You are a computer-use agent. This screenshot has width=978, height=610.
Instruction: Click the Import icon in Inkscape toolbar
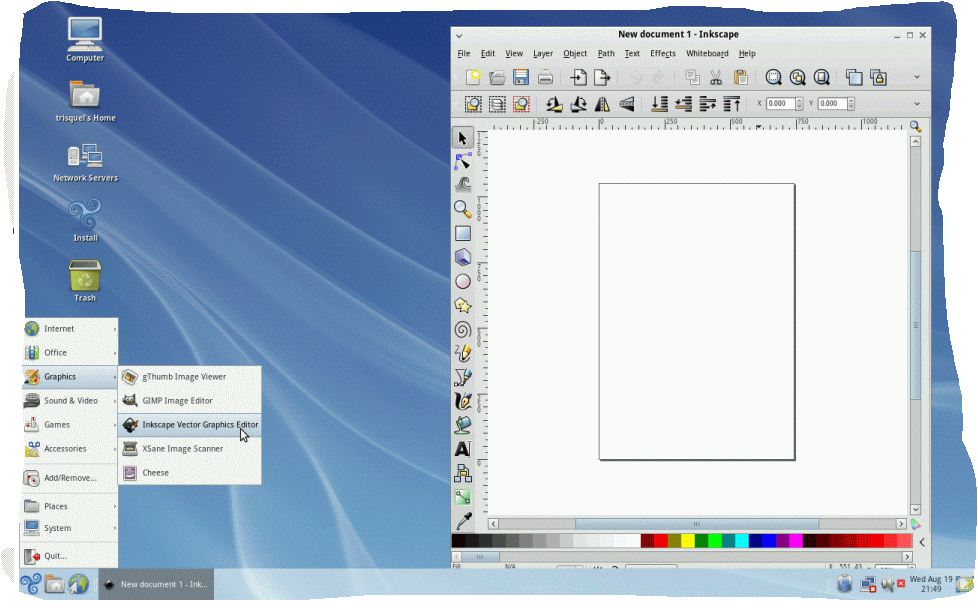[578, 77]
